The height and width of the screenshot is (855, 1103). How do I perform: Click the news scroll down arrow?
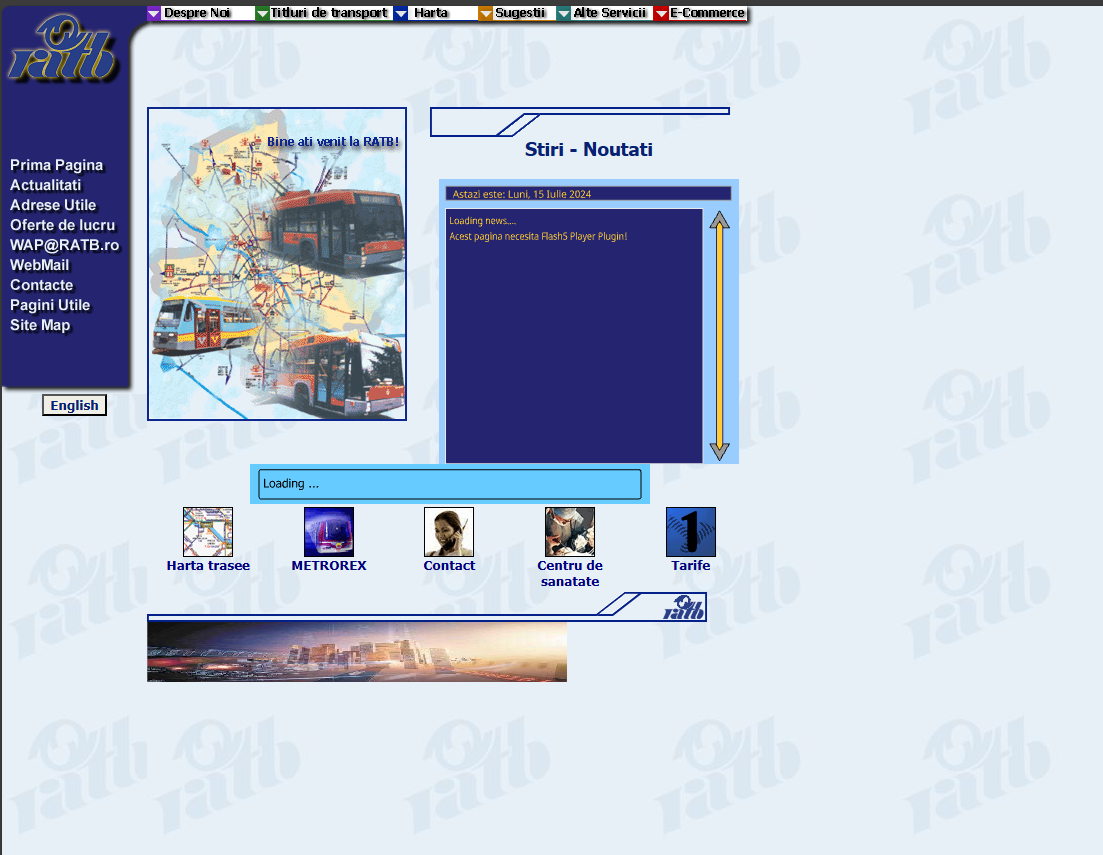click(719, 452)
